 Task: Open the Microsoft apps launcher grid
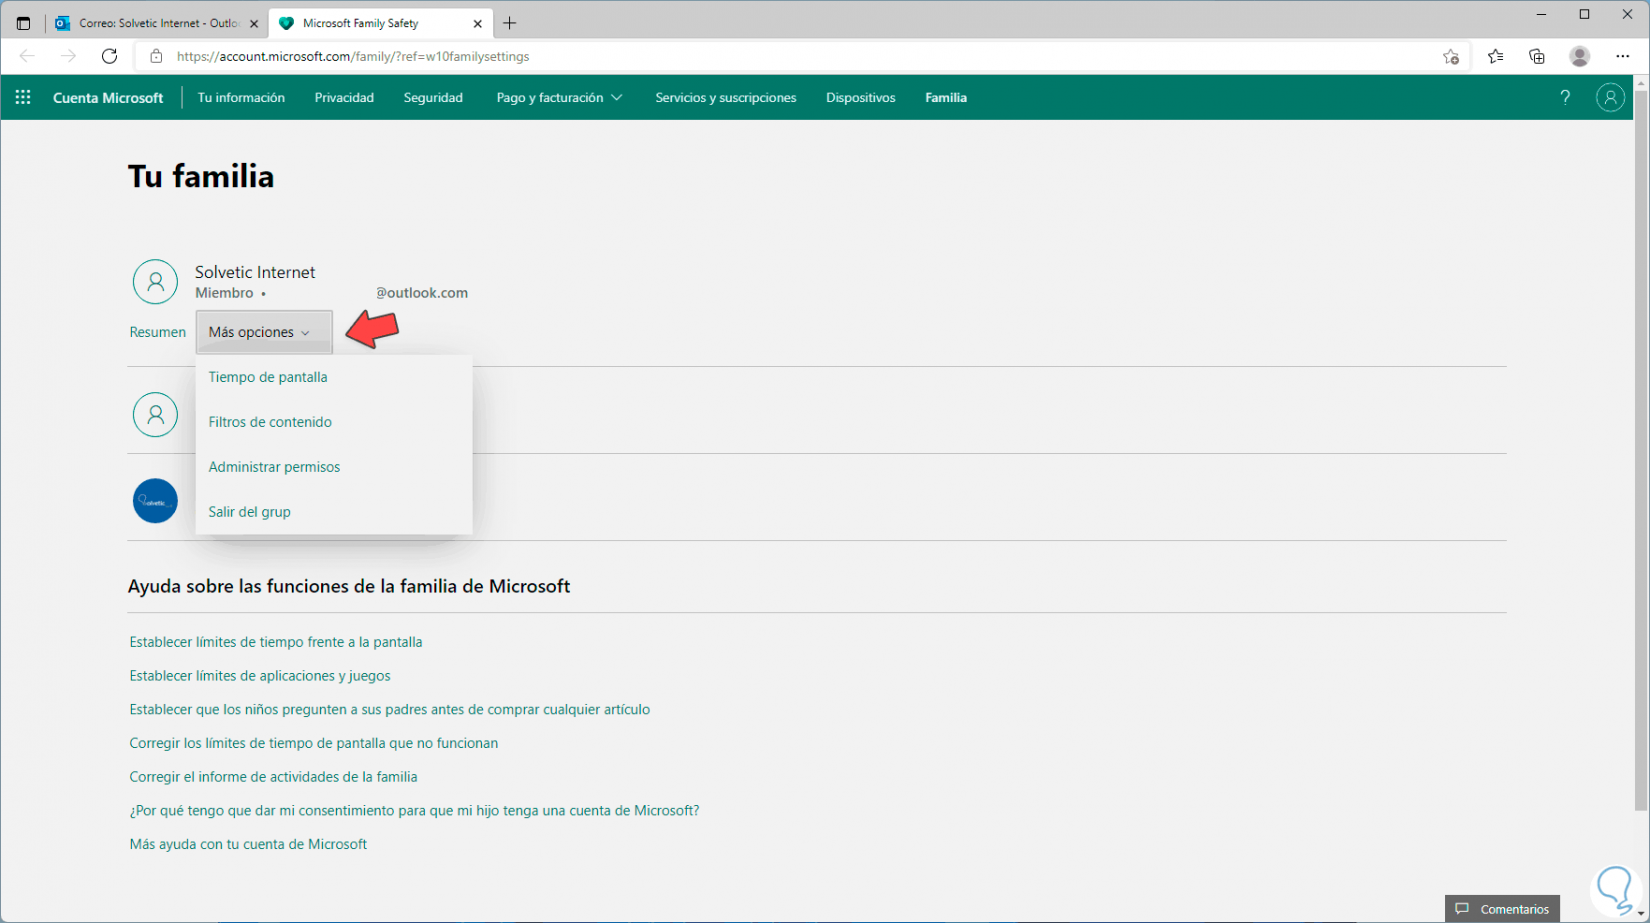[x=23, y=97]
